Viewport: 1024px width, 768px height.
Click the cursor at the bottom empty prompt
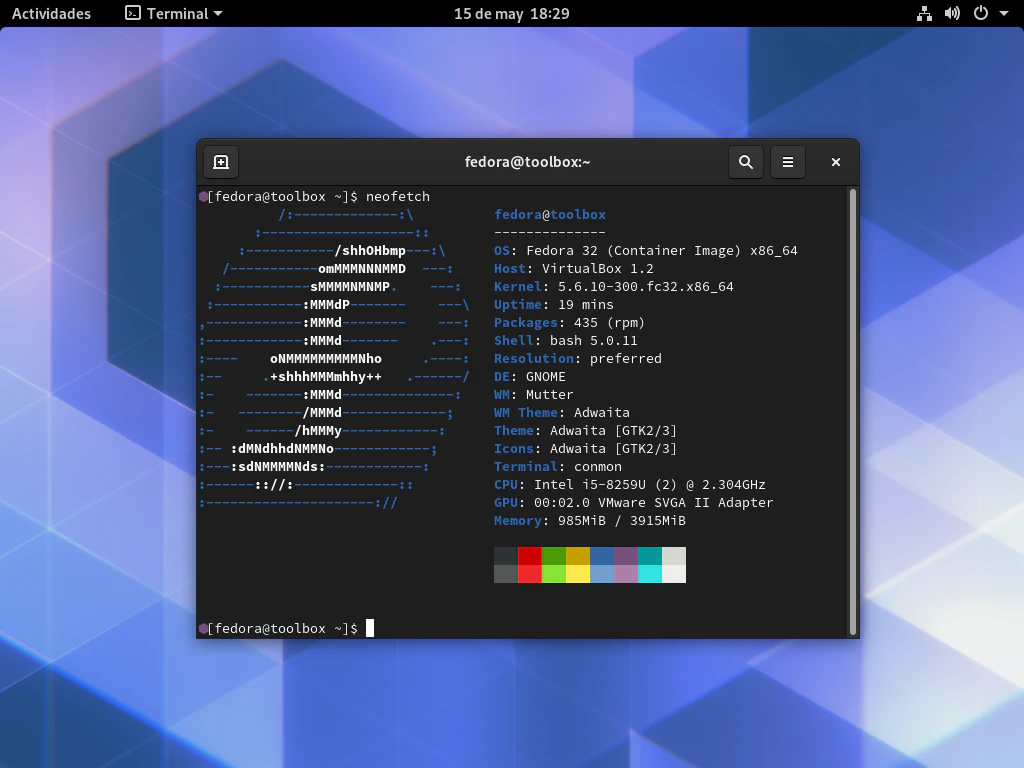pyautogui.click(x=370, y=628)
